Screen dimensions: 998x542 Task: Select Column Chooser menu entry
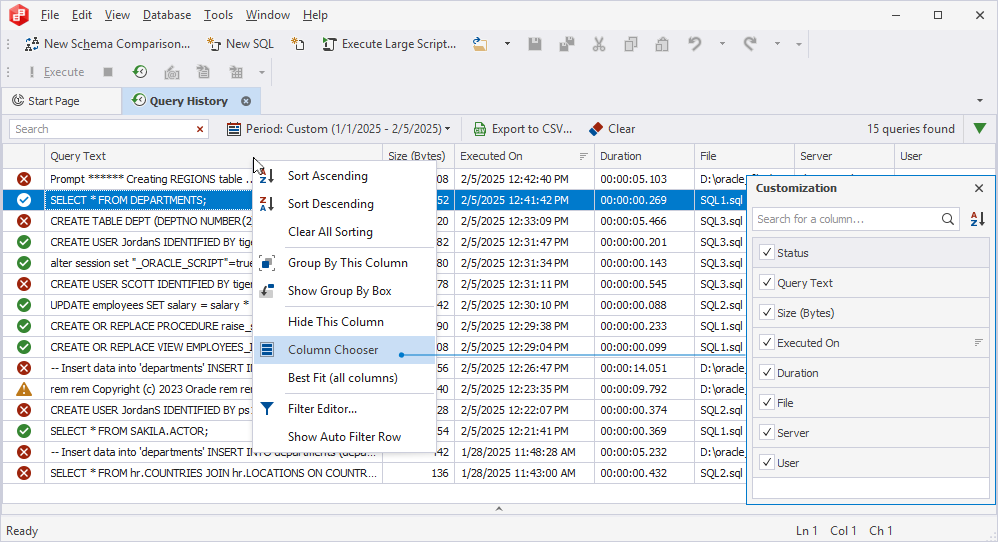[x=344, y=350]
